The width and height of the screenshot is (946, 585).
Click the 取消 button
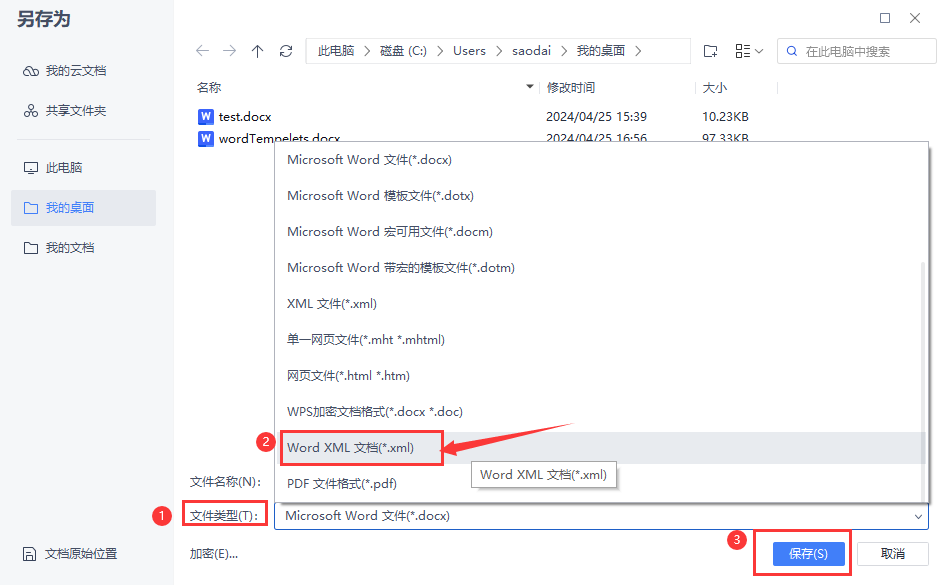[x=892, y=554]
